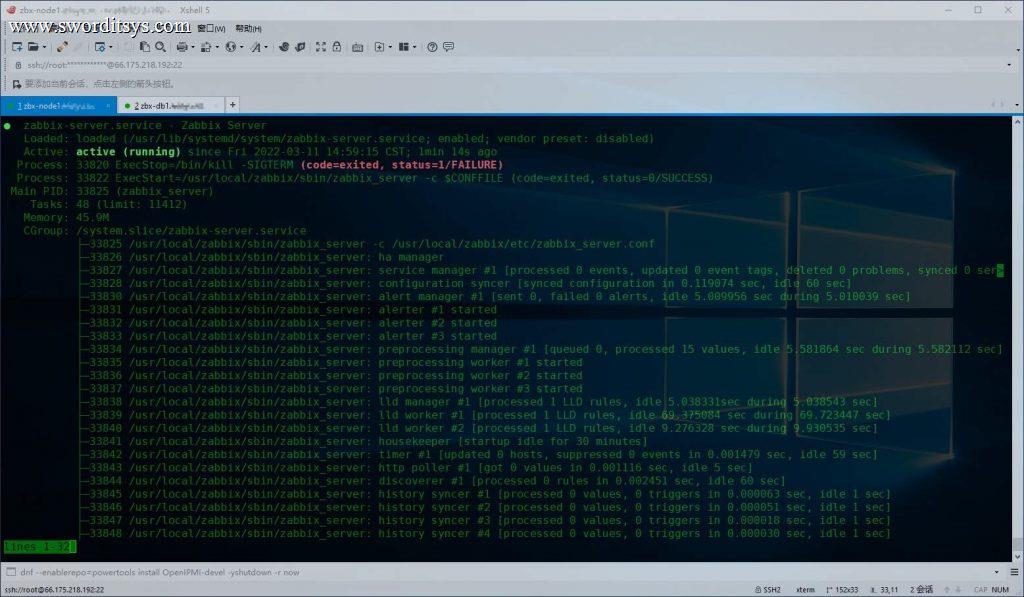Click the Help question mark icon

[x=432, y=47]
